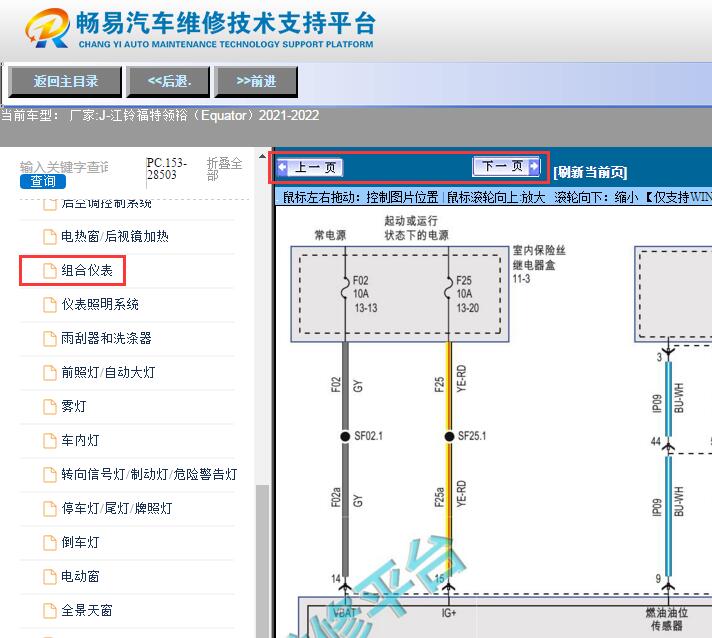Go back with the <<后退 button
This screenshot has height=638, width=712.
coord(168,82)
